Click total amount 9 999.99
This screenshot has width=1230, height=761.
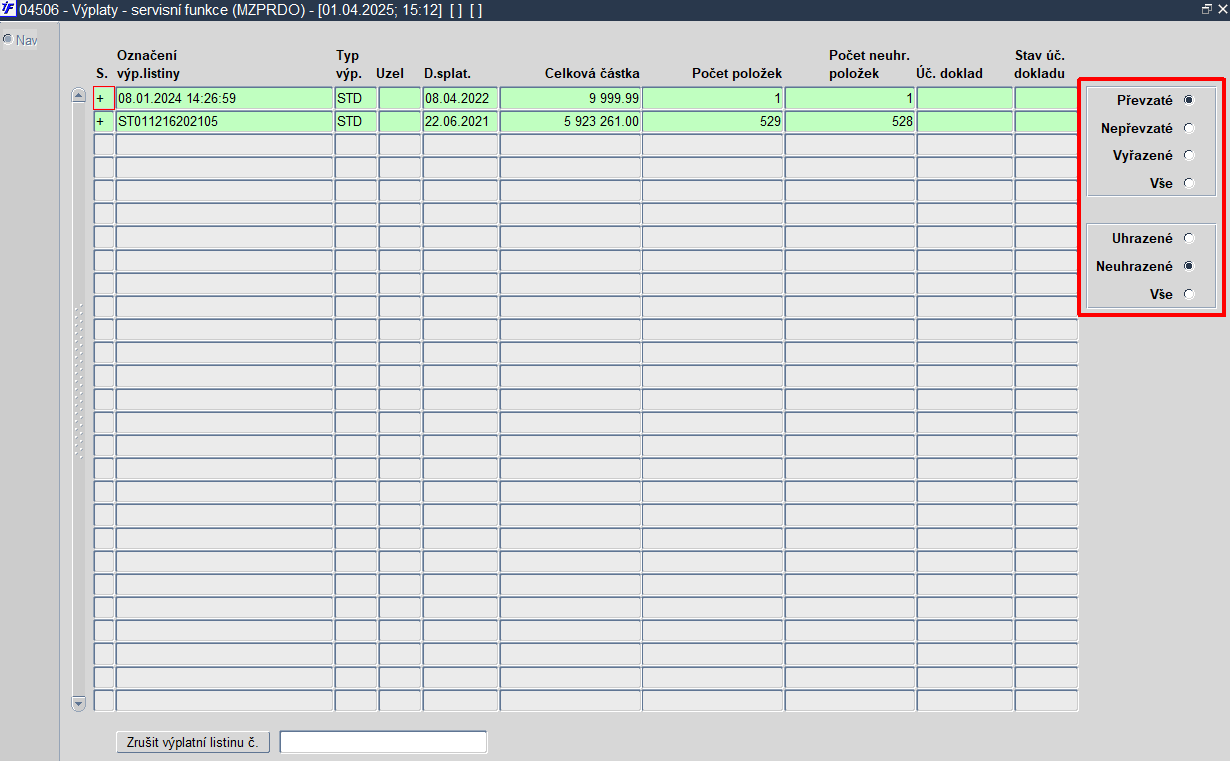[x=571, y=98]
